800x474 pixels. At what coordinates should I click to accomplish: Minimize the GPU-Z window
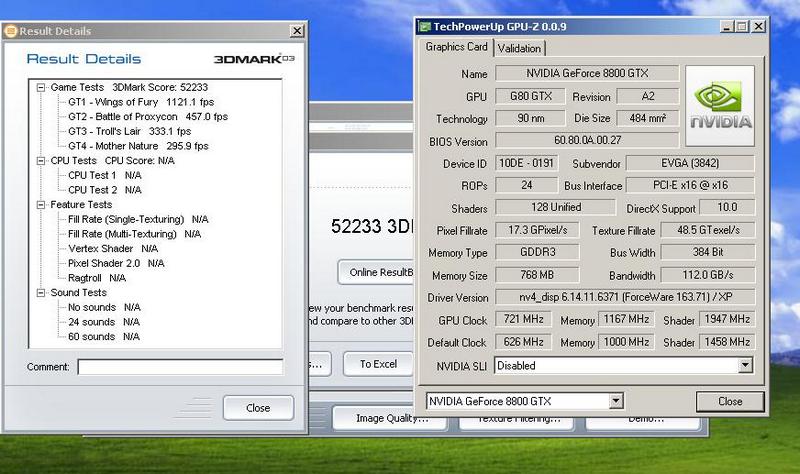[727, 27]
